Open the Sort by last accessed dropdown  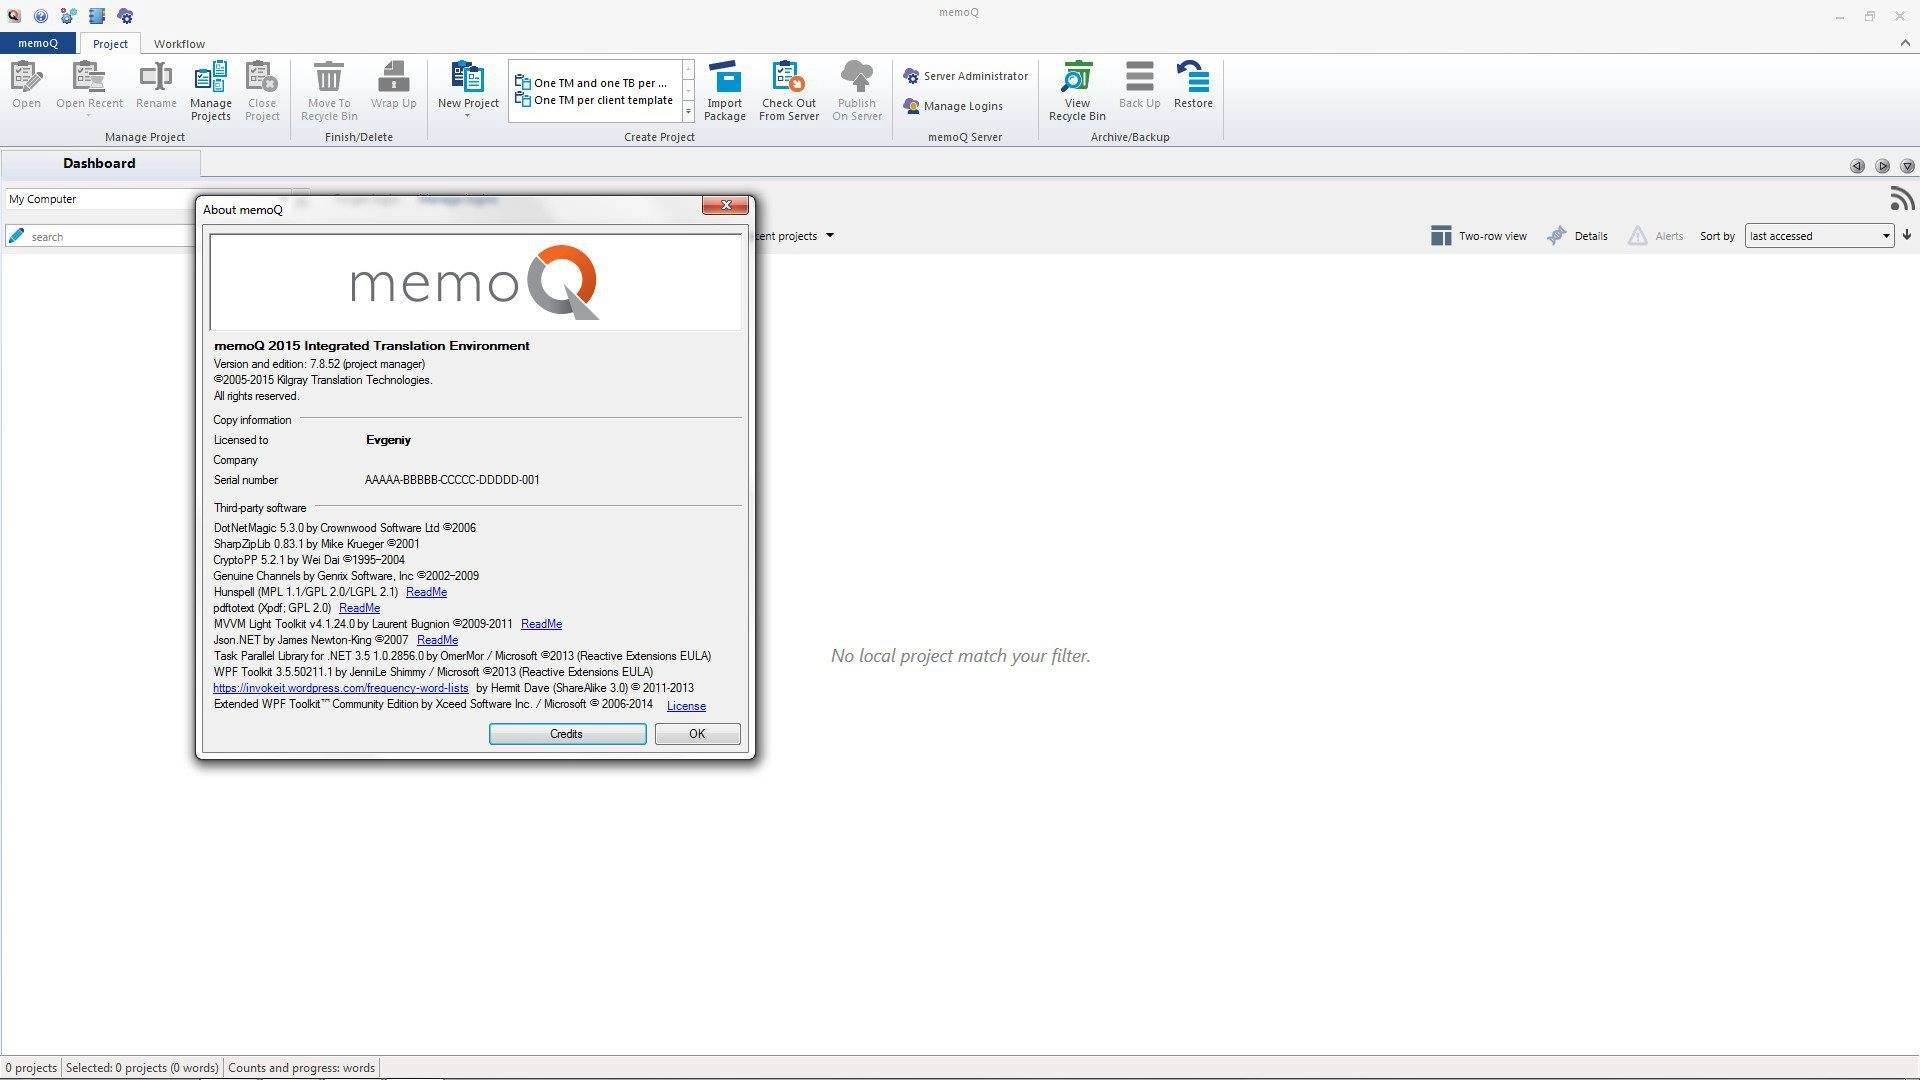click(1819, 236)
